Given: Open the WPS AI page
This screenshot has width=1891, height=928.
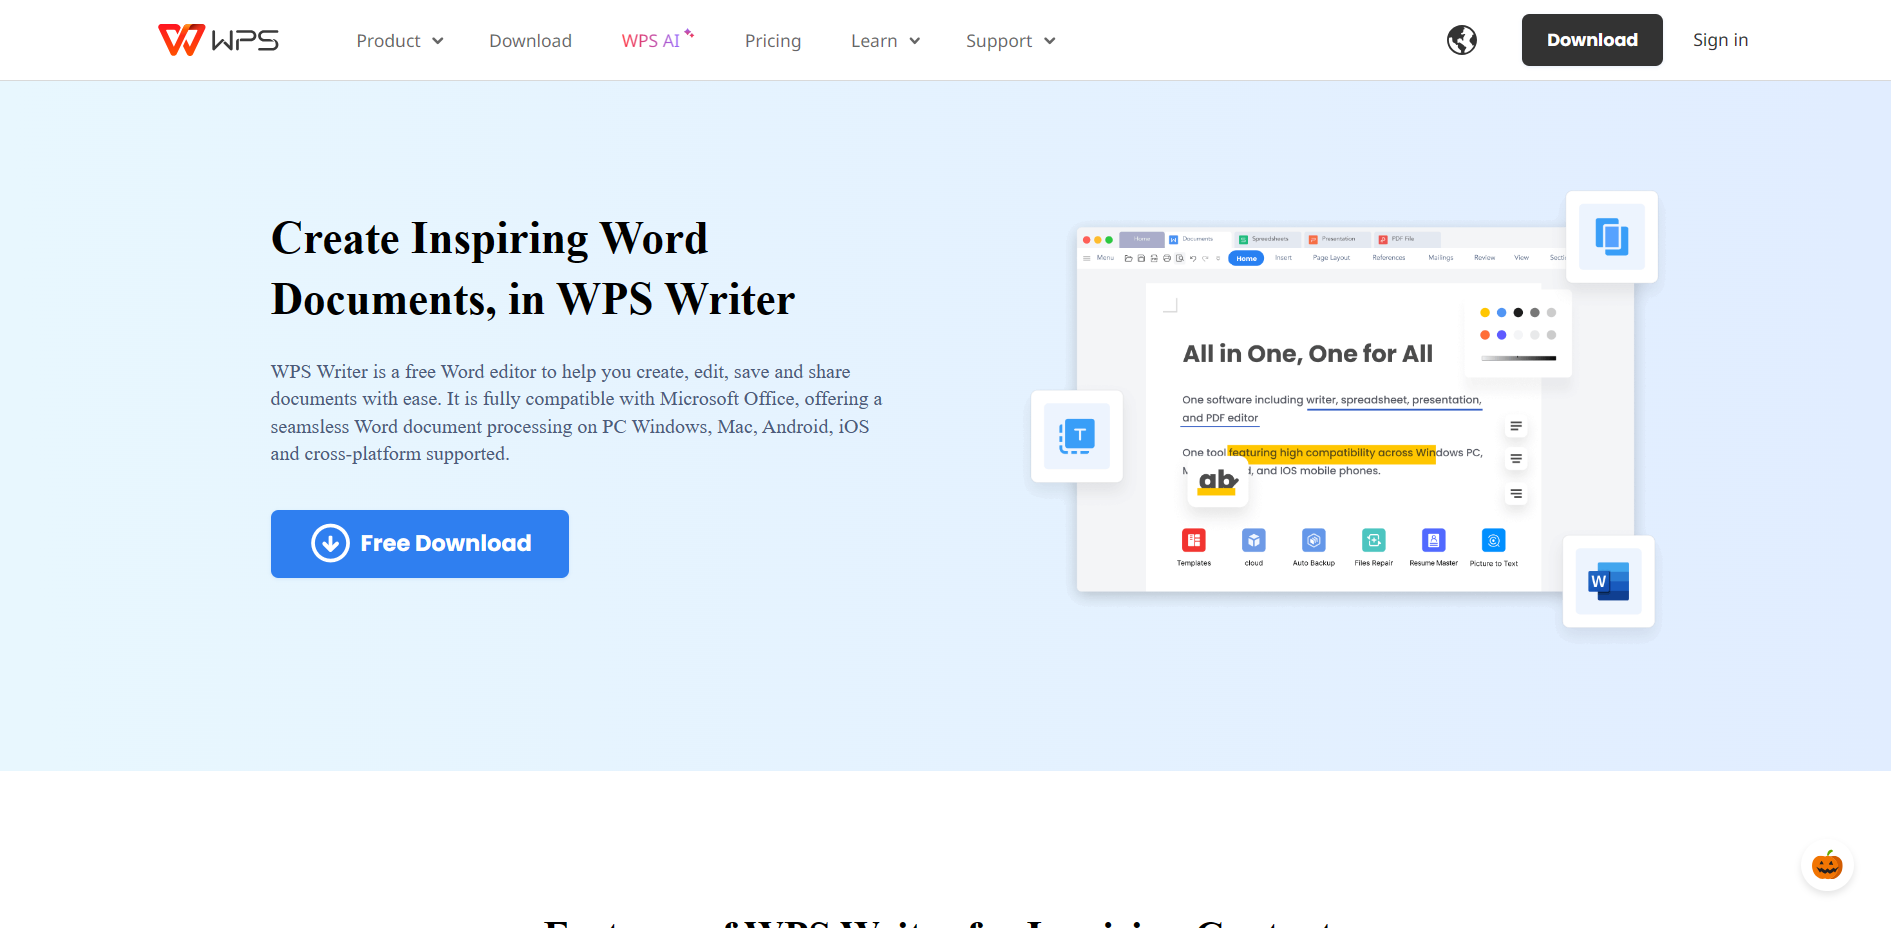Looking at the screenshot, I should [x=657, y=40].
